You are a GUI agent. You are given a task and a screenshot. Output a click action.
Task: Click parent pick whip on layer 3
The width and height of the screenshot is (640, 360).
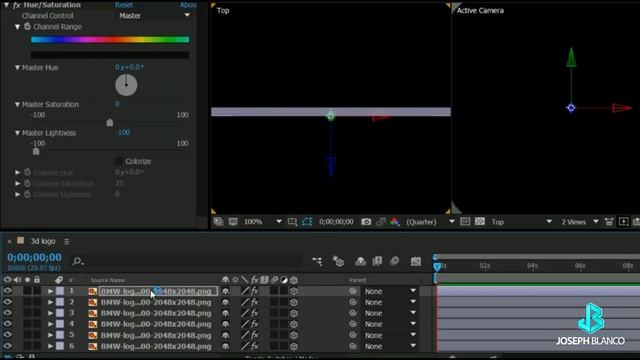click(353, 313)
